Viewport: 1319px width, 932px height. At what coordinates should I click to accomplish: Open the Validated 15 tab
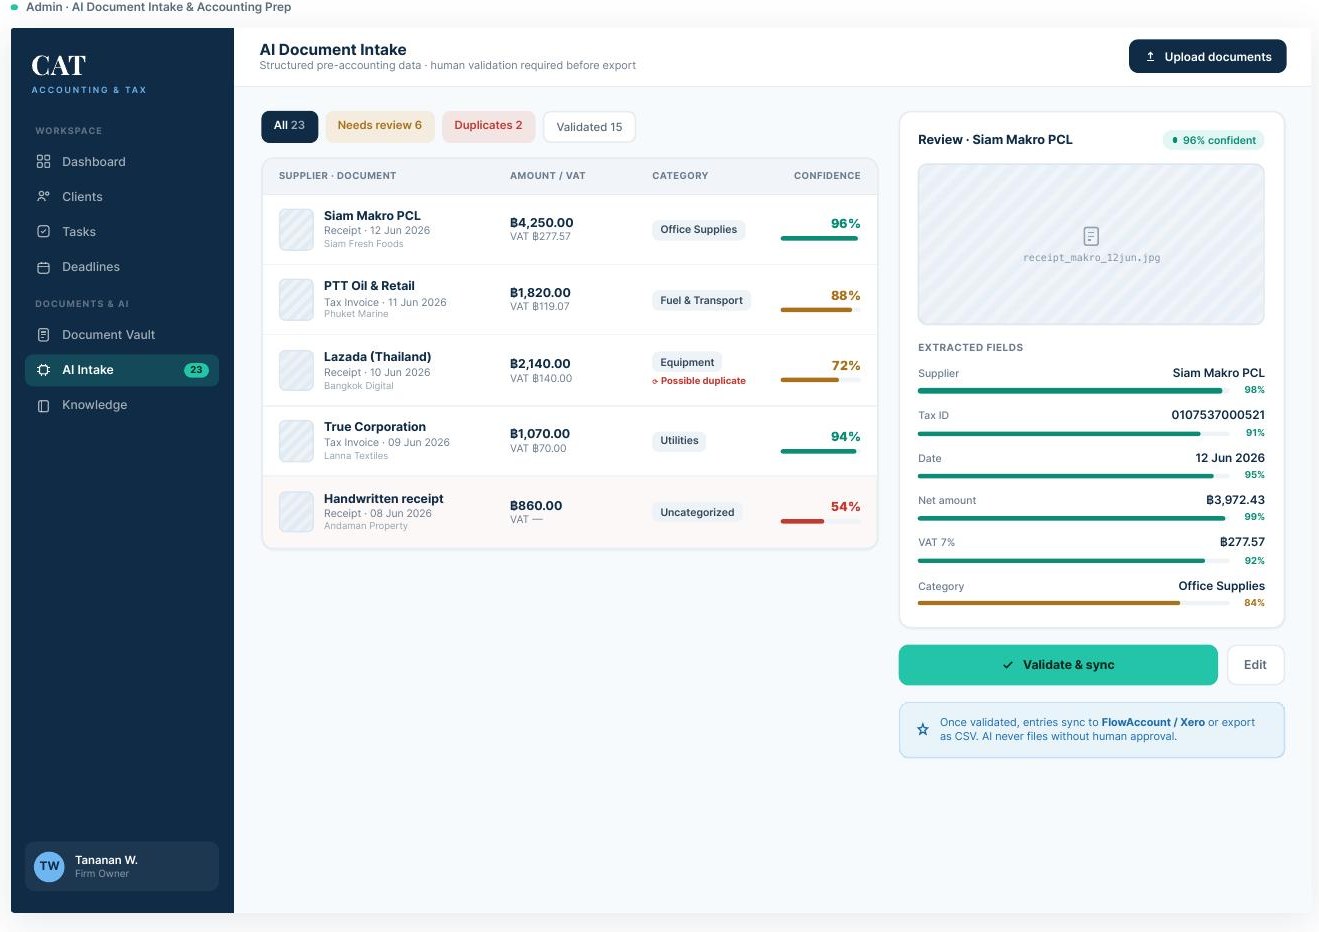coord(589,127)
